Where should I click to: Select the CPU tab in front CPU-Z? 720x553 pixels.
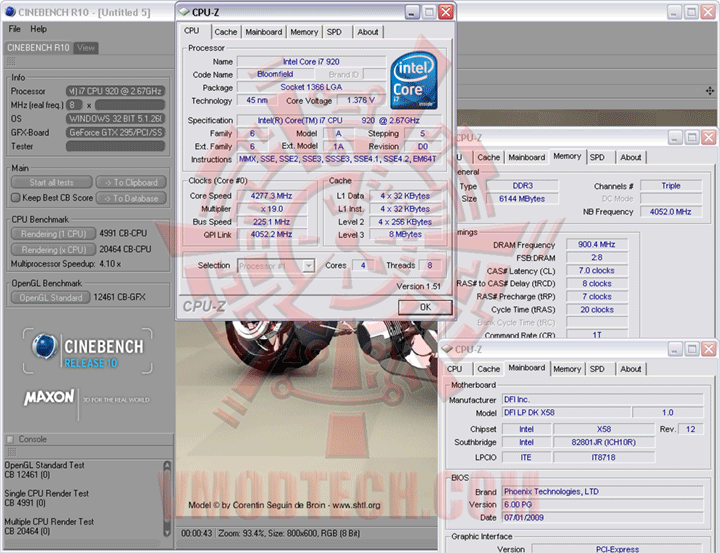191,31
